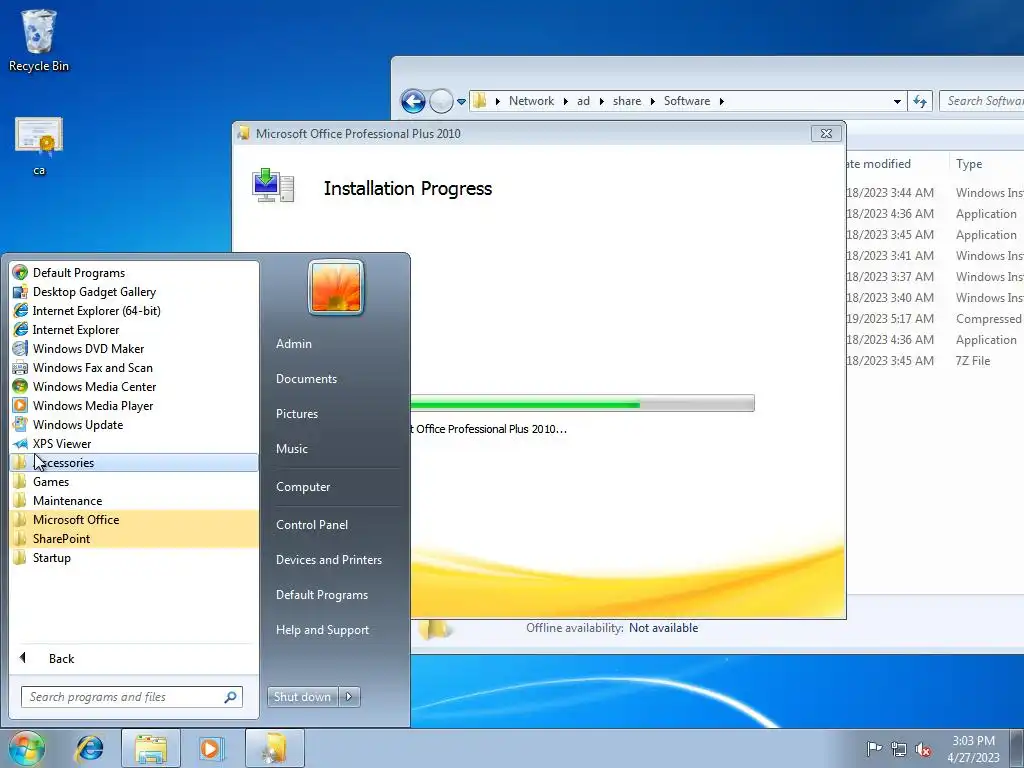Select the row with type Compressed
Image resolution: width=1024 pixels, height=768 pixels.
pyautogui.click(x=935, y=319)
